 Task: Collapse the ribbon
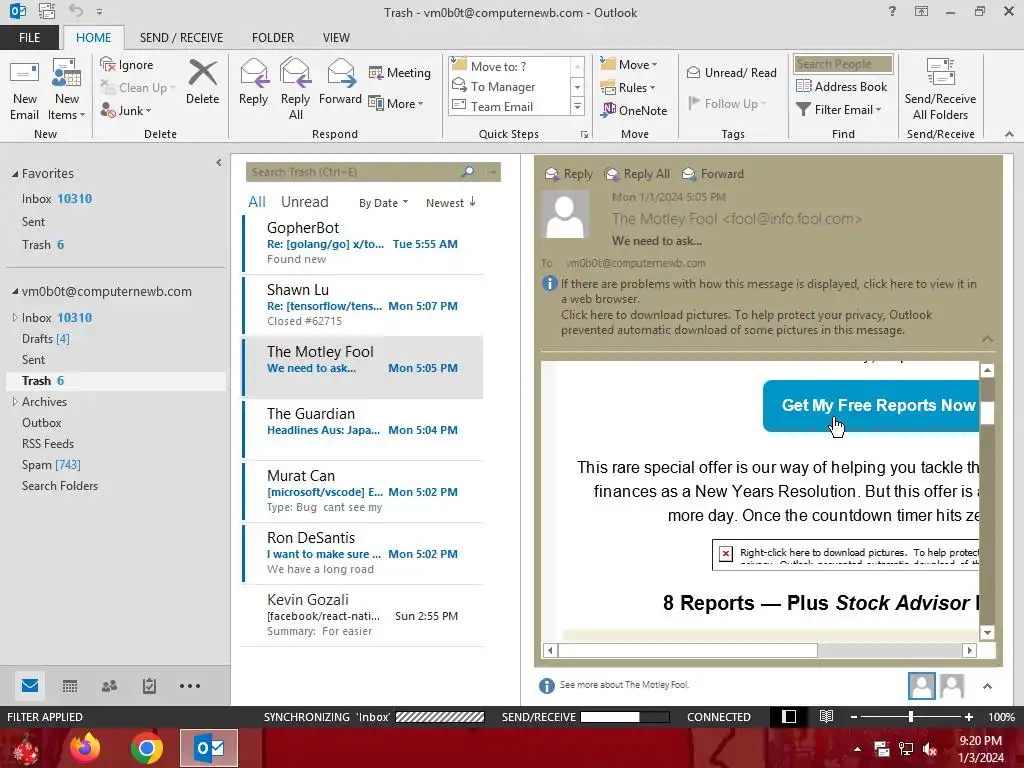pos(1009,134)
